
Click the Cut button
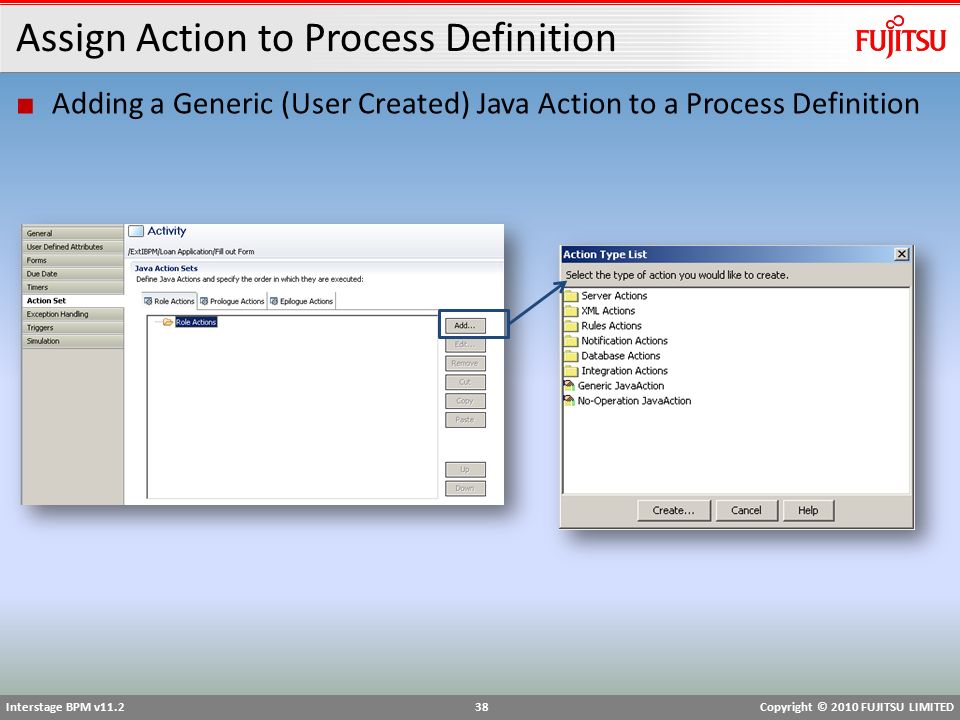point(465,382)
